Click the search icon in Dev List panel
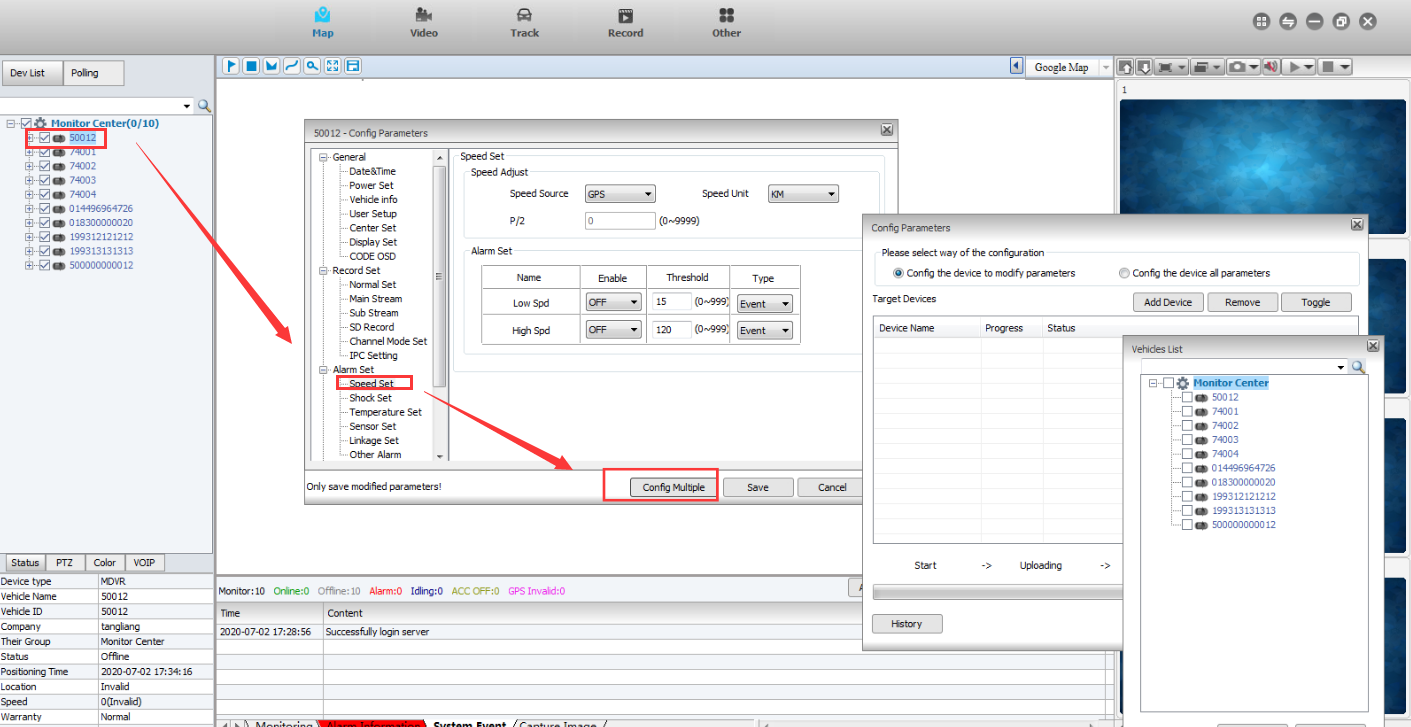 pyautogui.click(x=204, y=105)
